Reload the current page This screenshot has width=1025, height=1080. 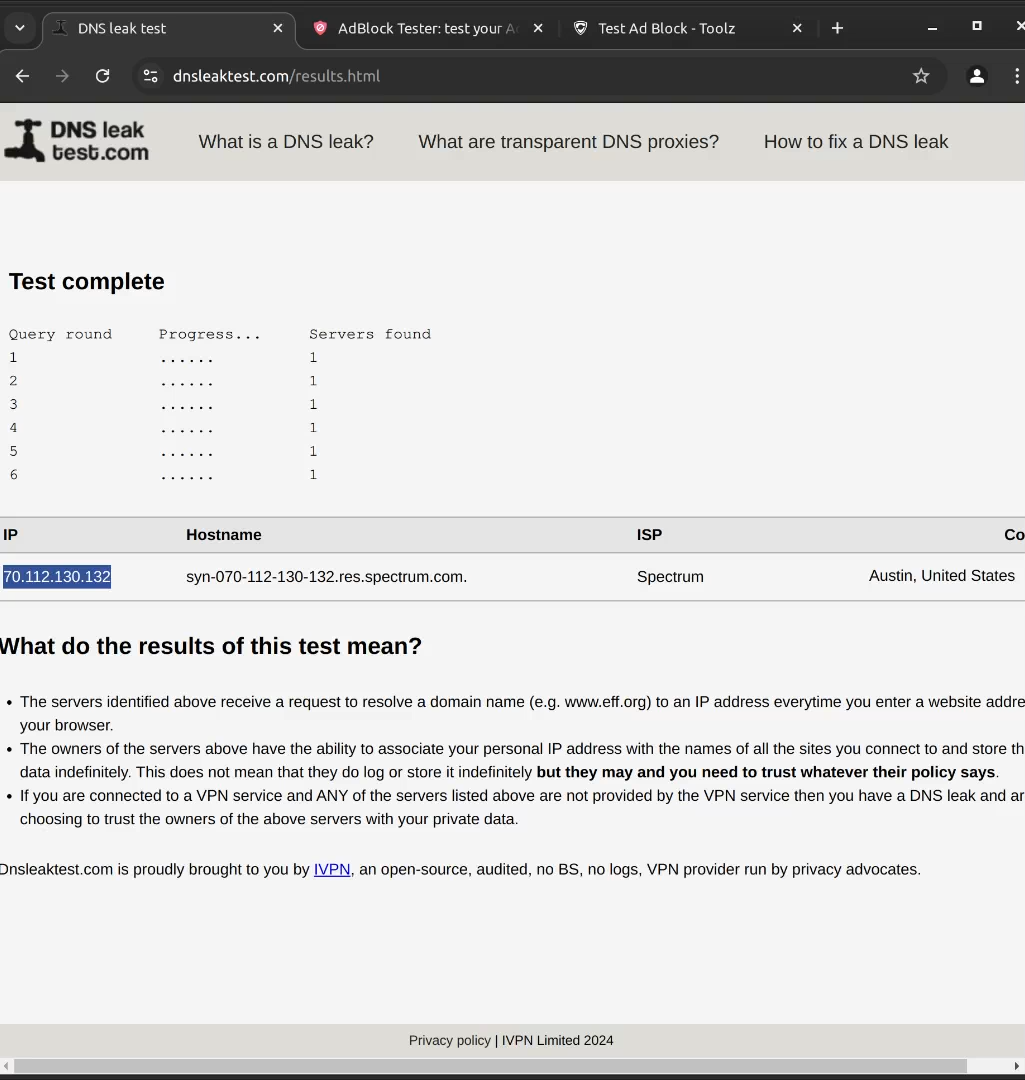(103, 76)
